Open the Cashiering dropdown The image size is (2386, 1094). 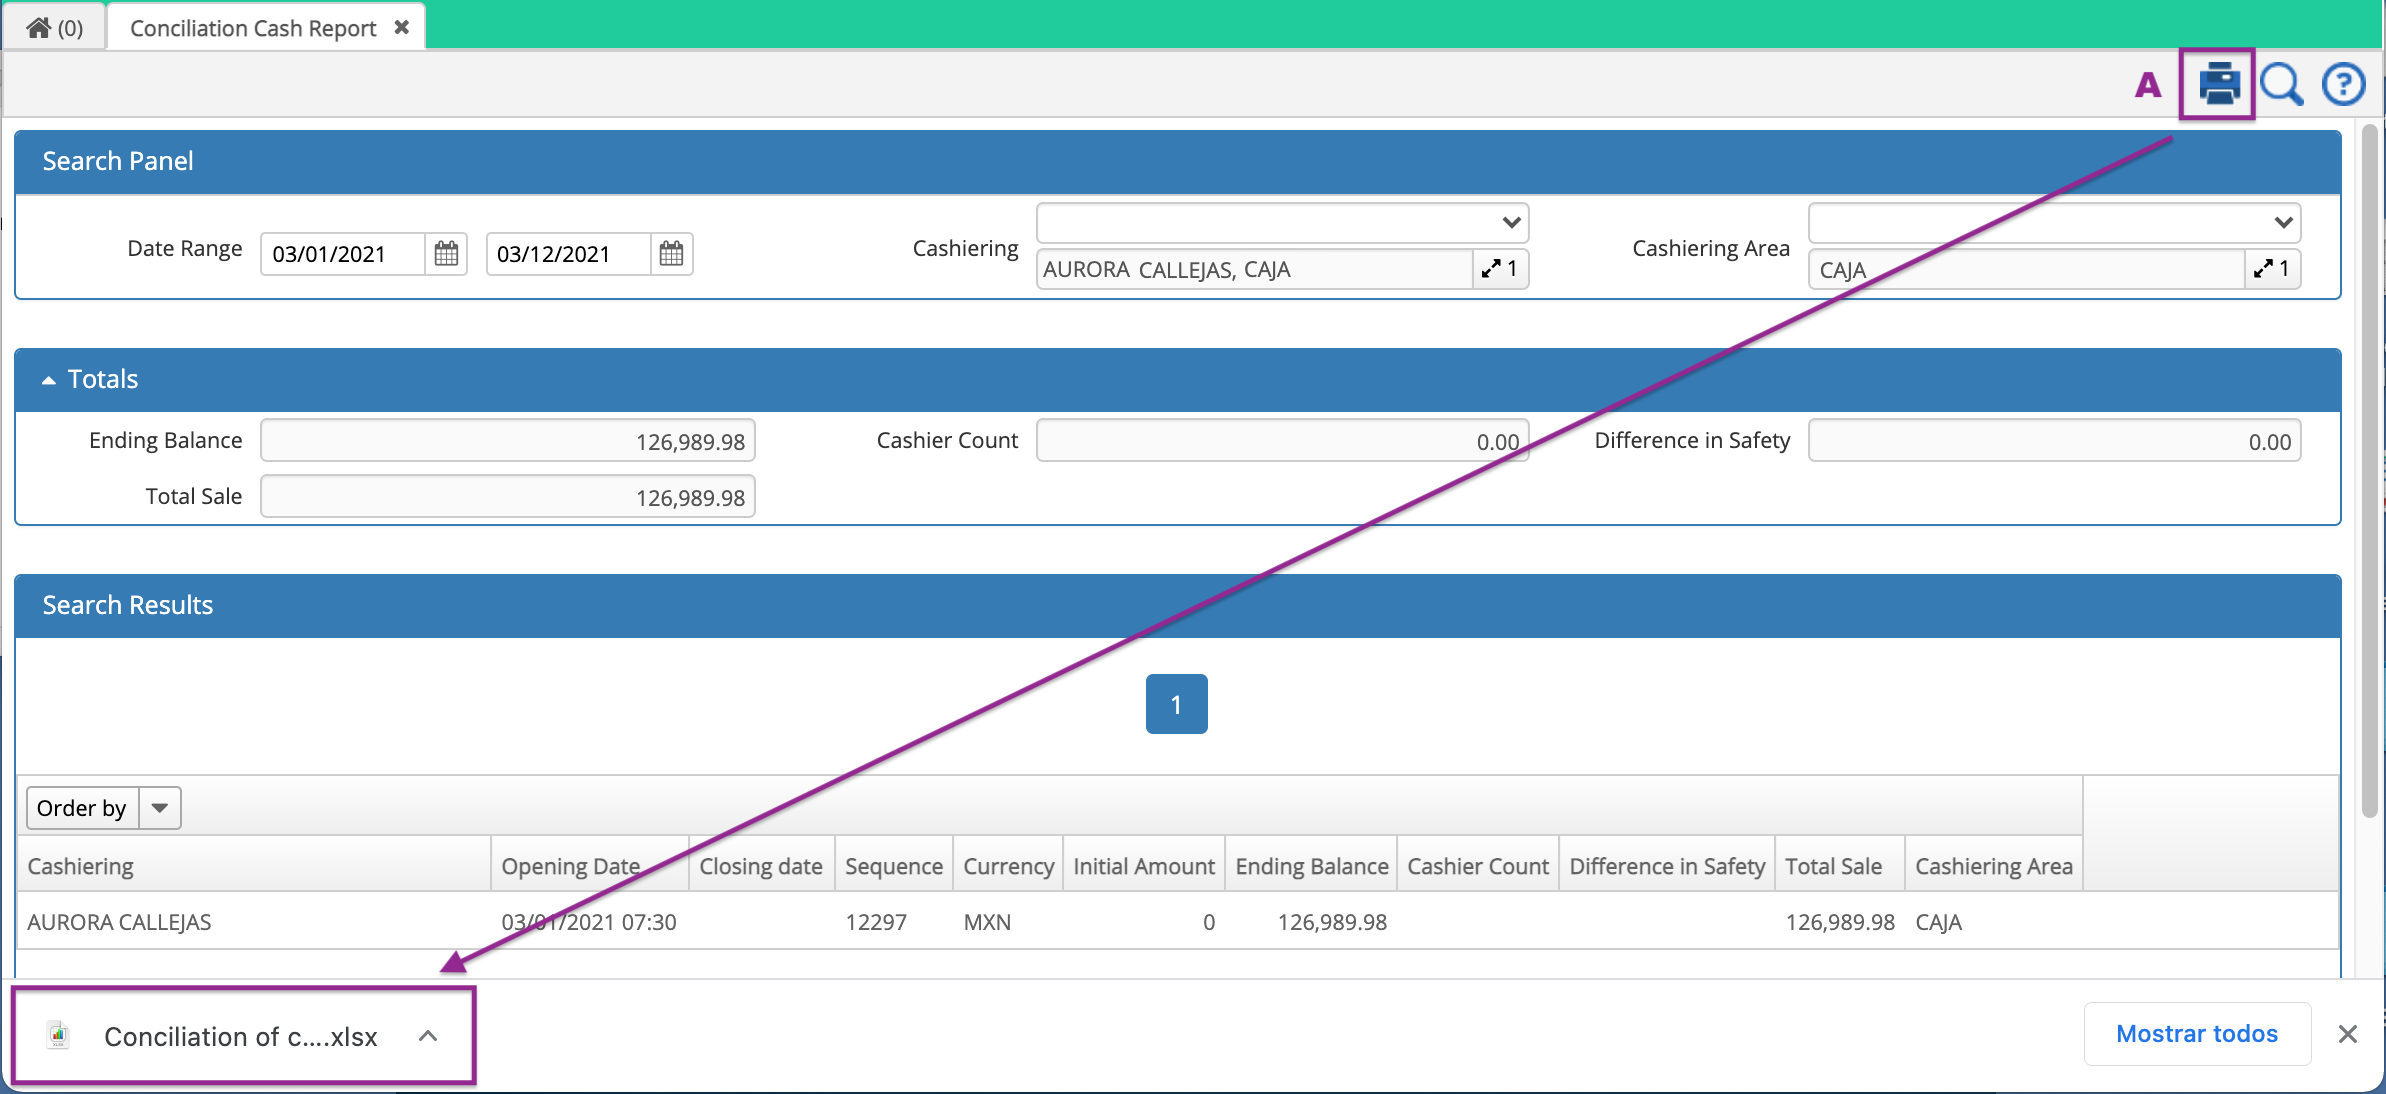pos(1511,222)
